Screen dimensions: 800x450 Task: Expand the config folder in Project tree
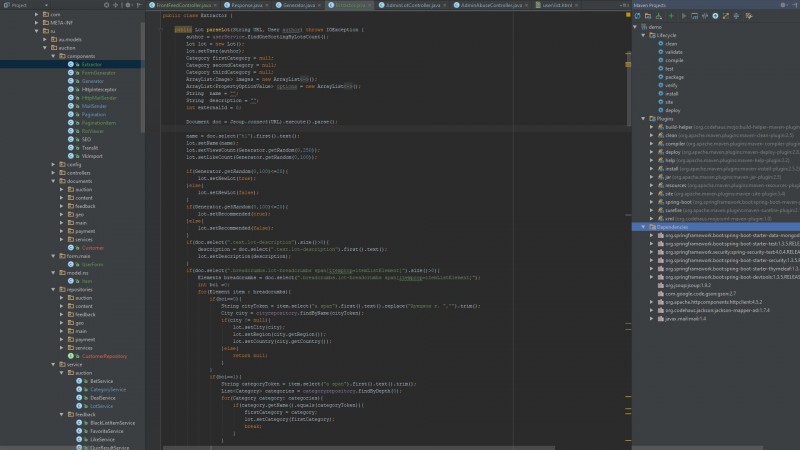tap(54, 164)
